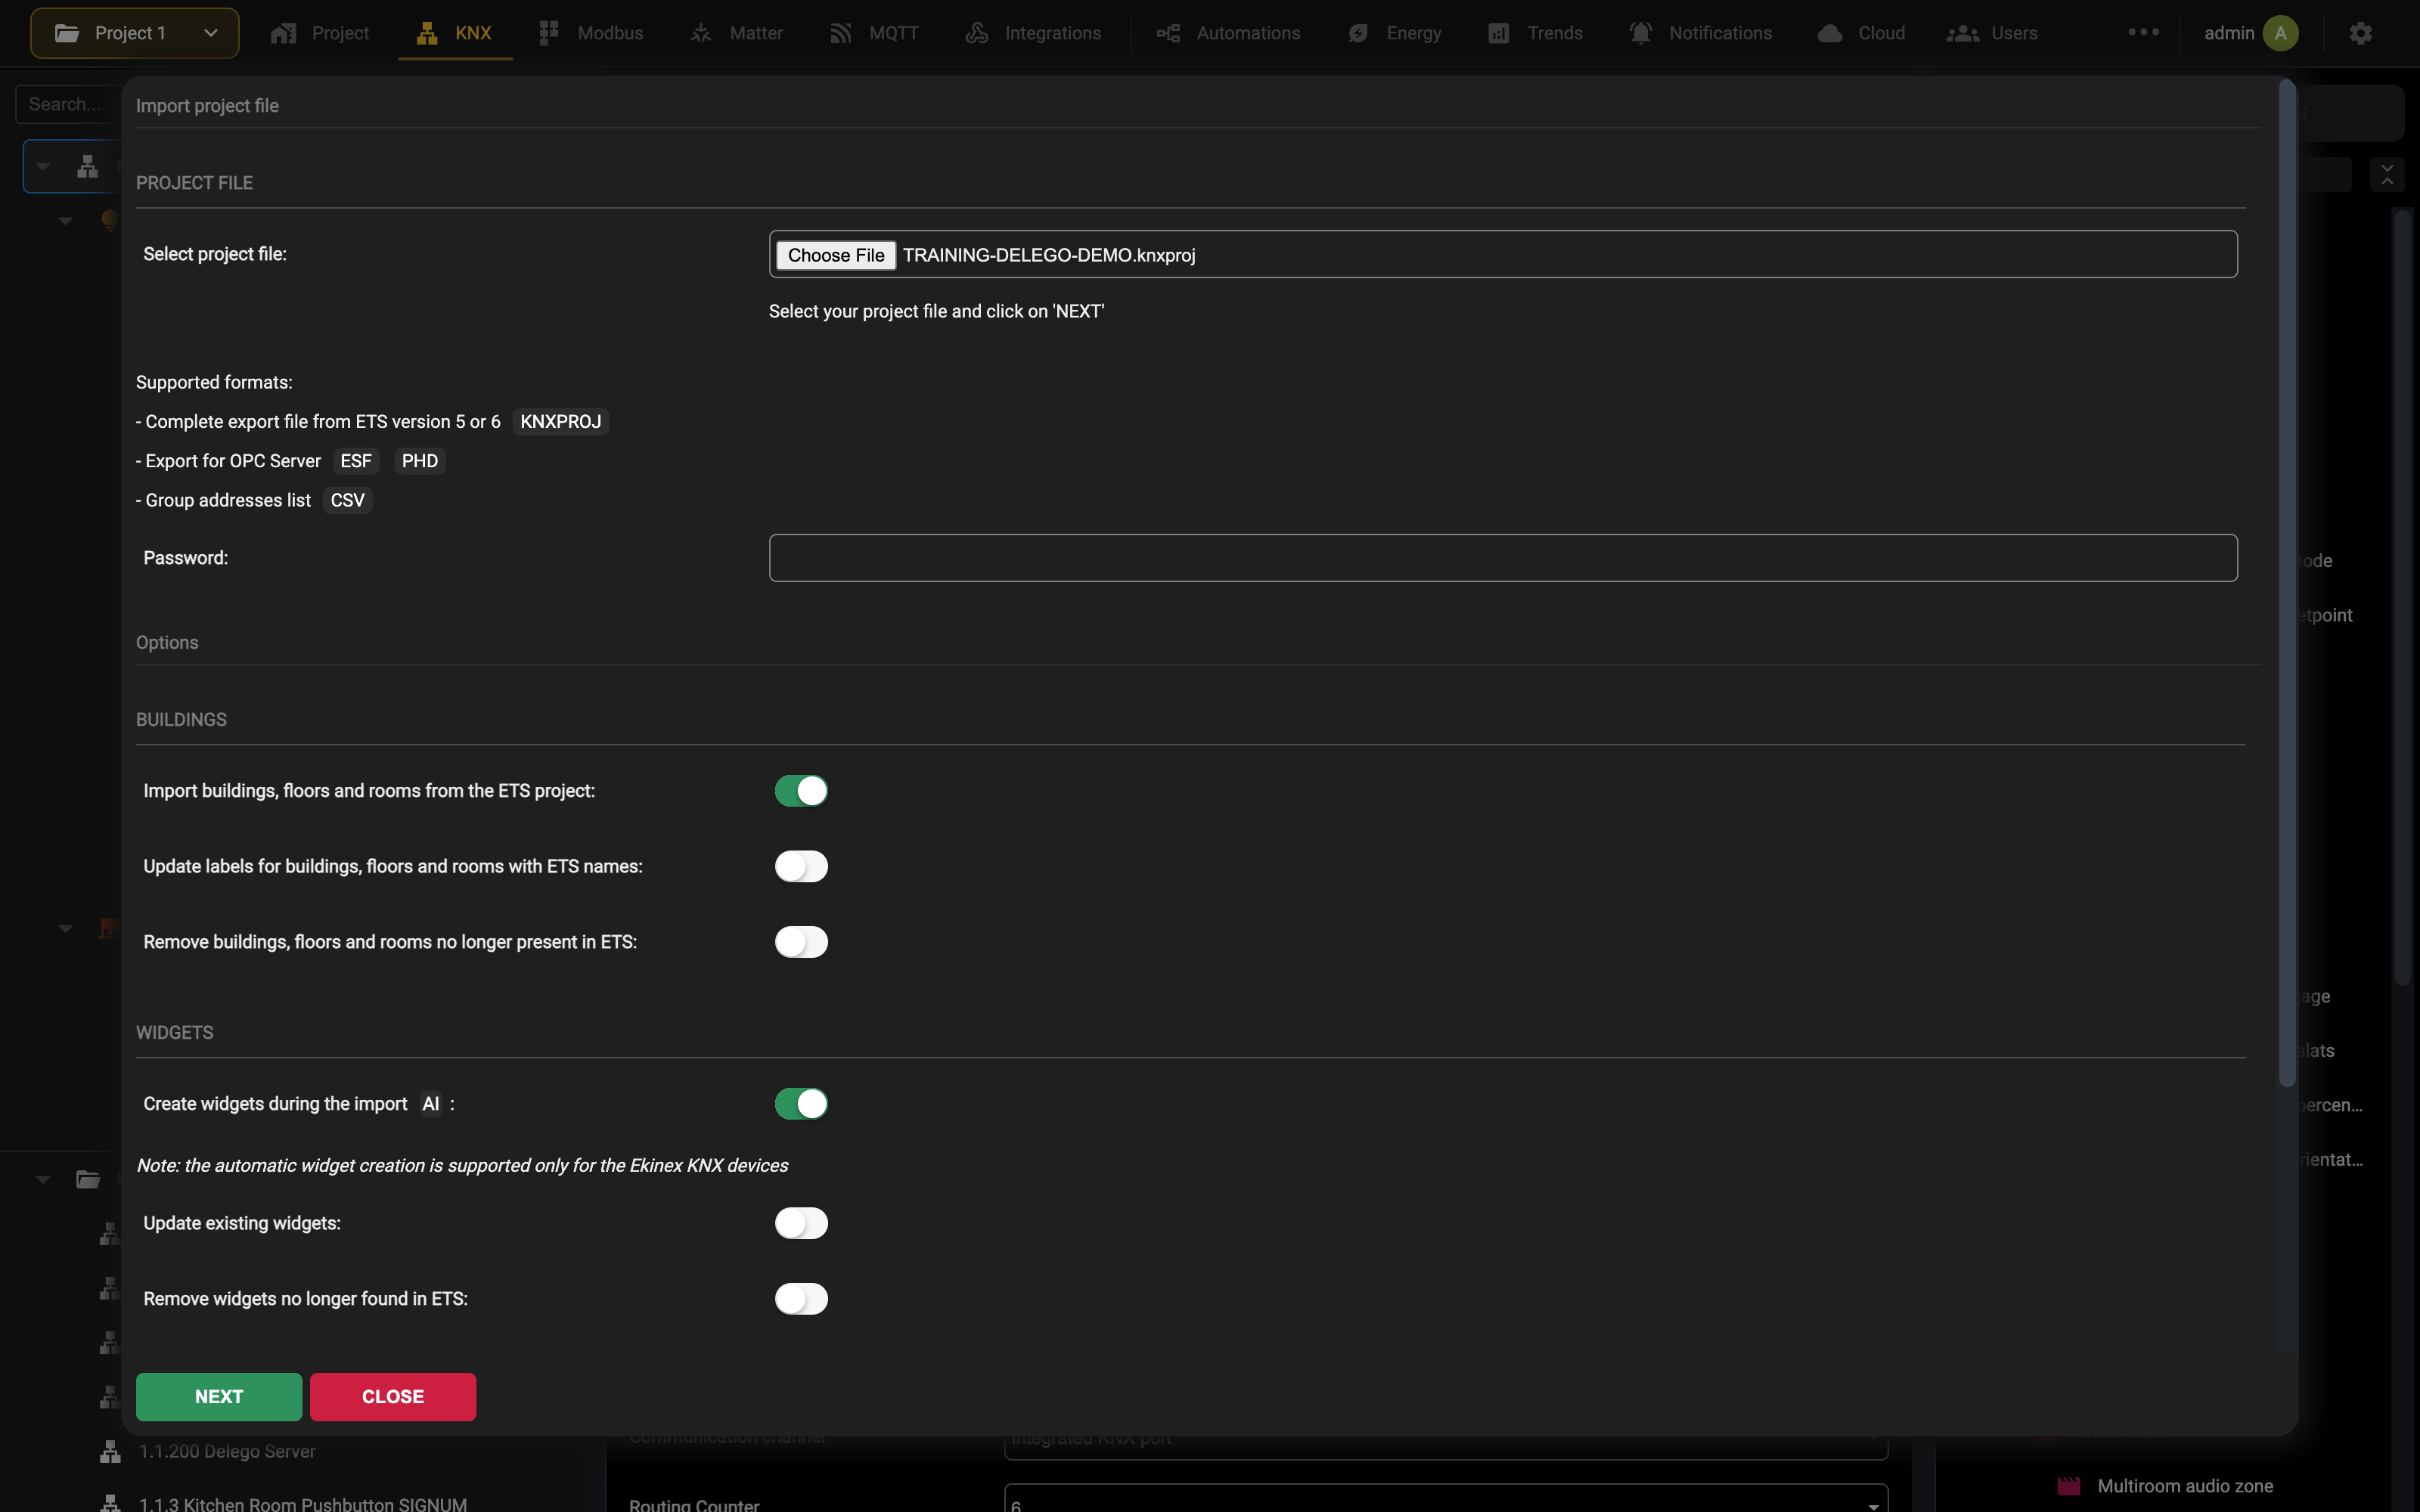Screen dimensions: 2420x1512
Task: Switch to the Modbus tab
Action: click(591, 33)
